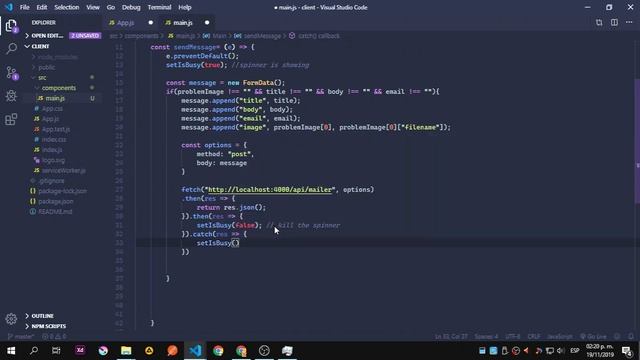Image resolution: width=640 pixels, height=360 pixels.
Task: Open main.js in the file tree
Action: [55, 98]
